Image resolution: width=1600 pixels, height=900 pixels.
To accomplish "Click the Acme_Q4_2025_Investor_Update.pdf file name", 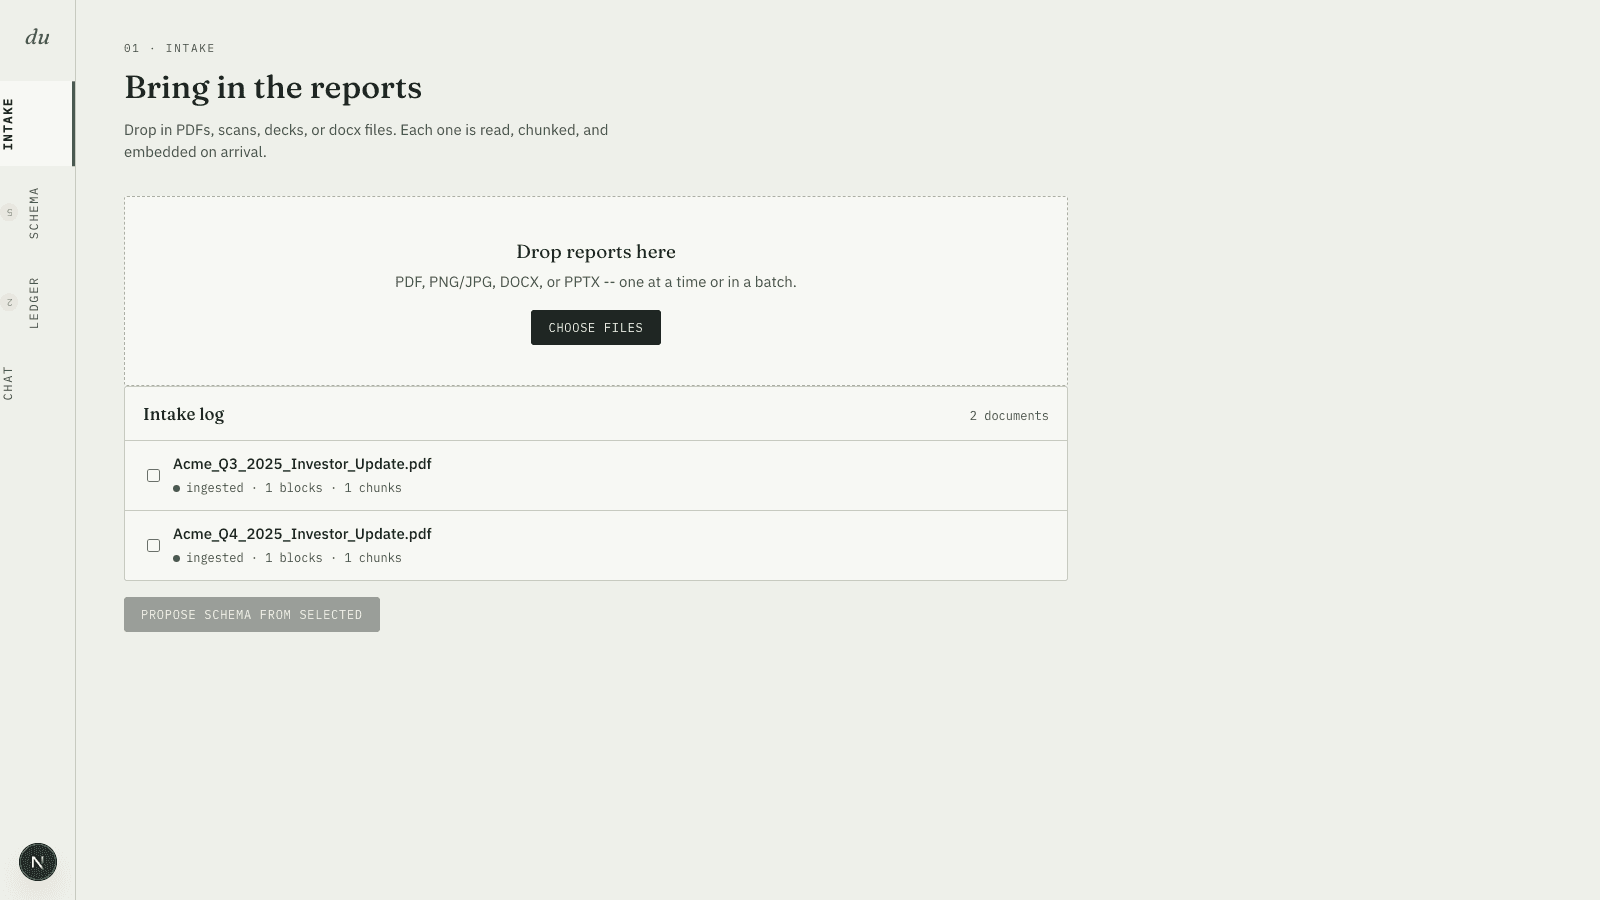I will tap(302, 534).
